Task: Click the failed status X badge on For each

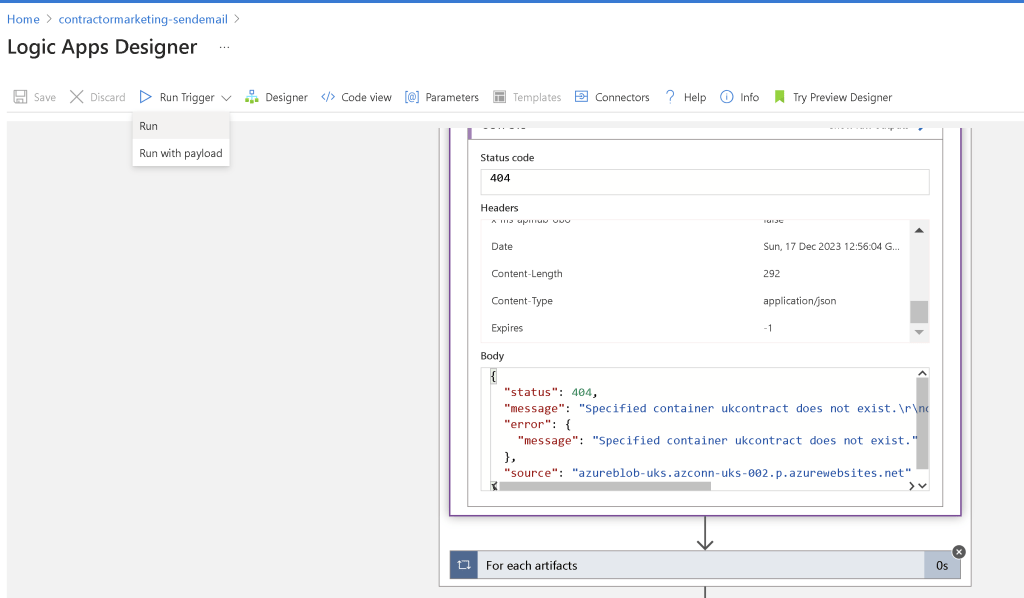Action: point(959,552)
